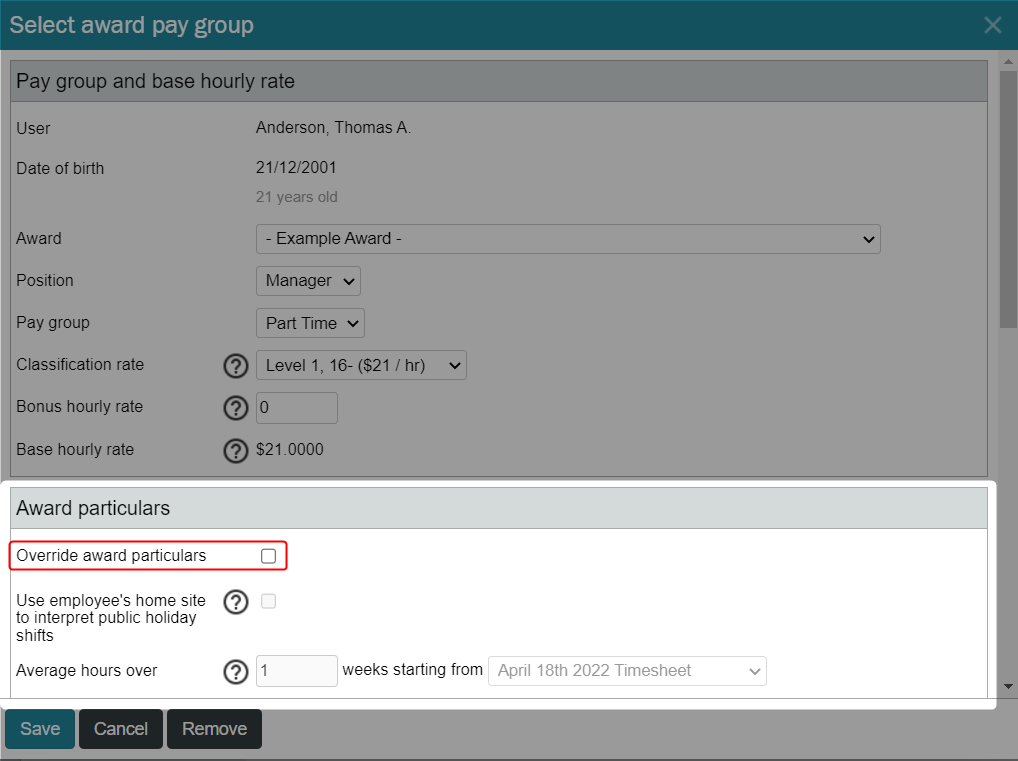Save the award pay group
1018x761 pixels.
tap(40, 729)
